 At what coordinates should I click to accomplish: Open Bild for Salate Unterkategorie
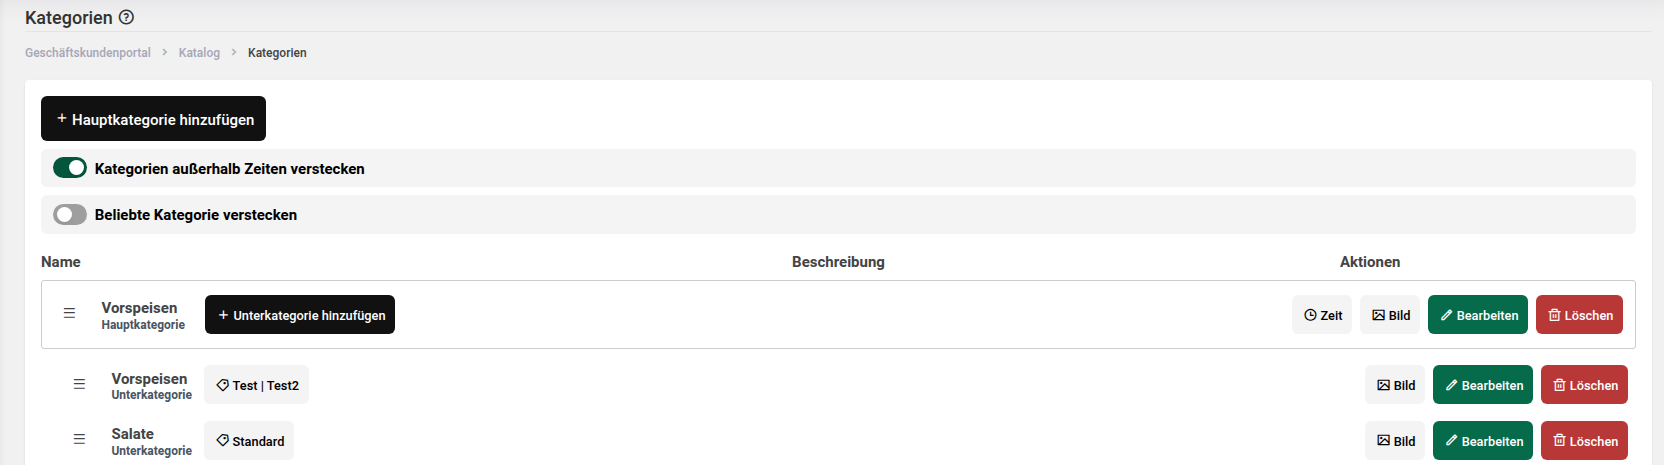tap(1395, 441)
